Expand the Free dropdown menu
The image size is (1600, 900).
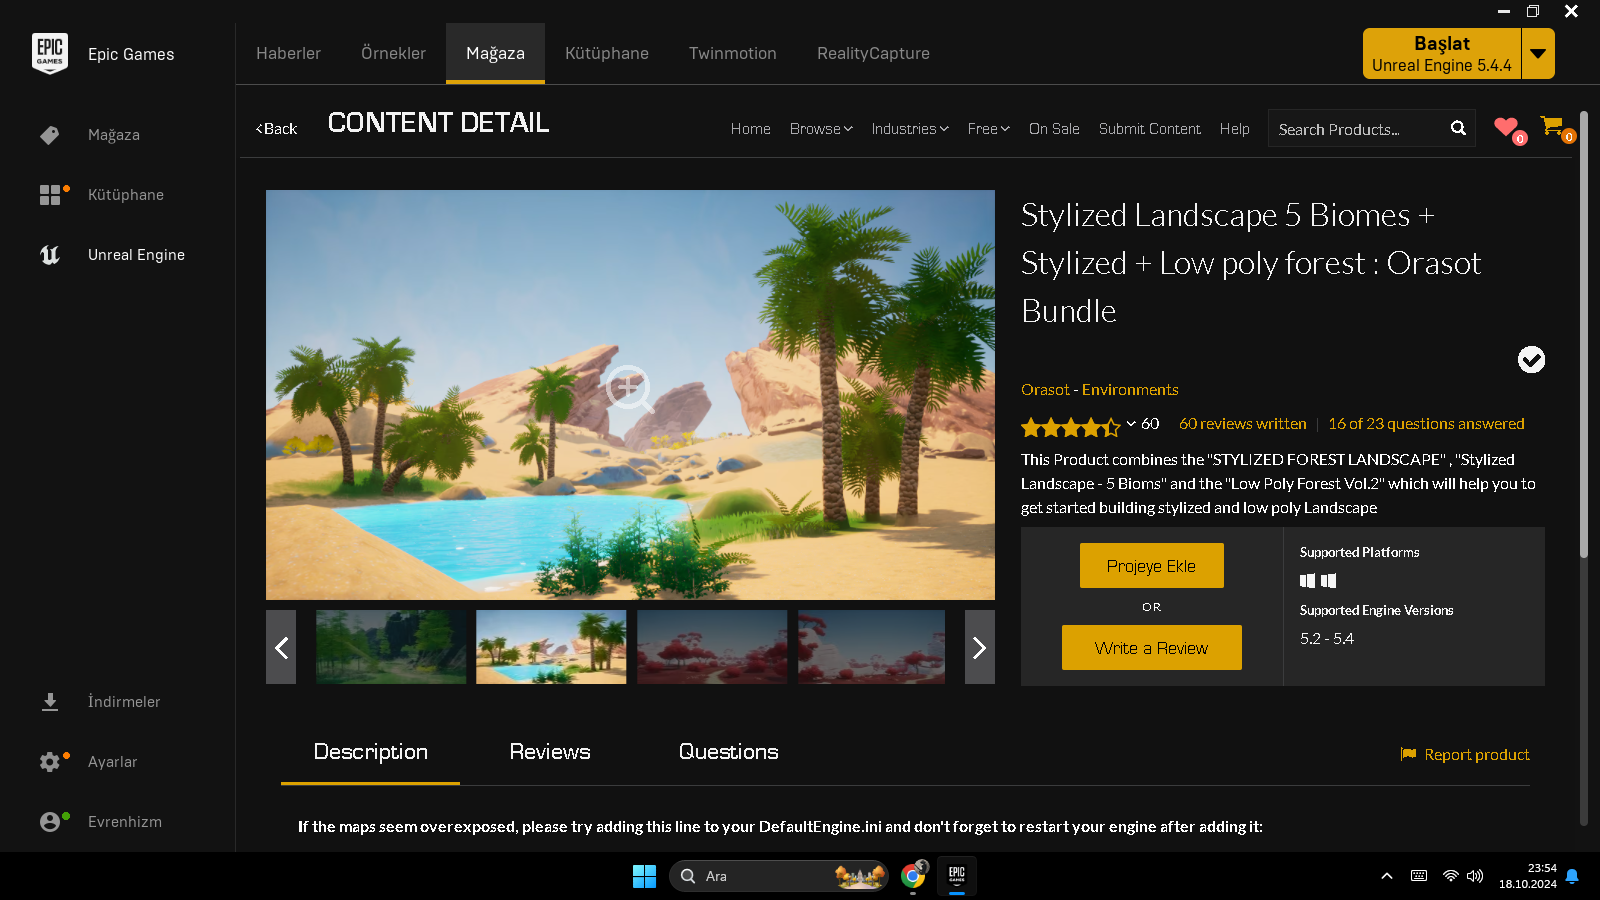[989, 129]
